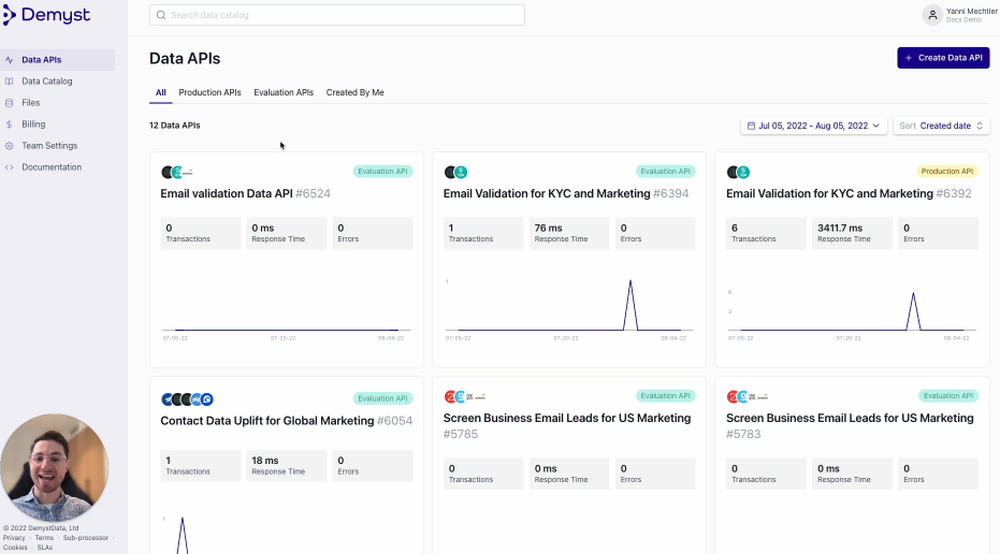Click the search magnifier icon

tap(162, 15)
